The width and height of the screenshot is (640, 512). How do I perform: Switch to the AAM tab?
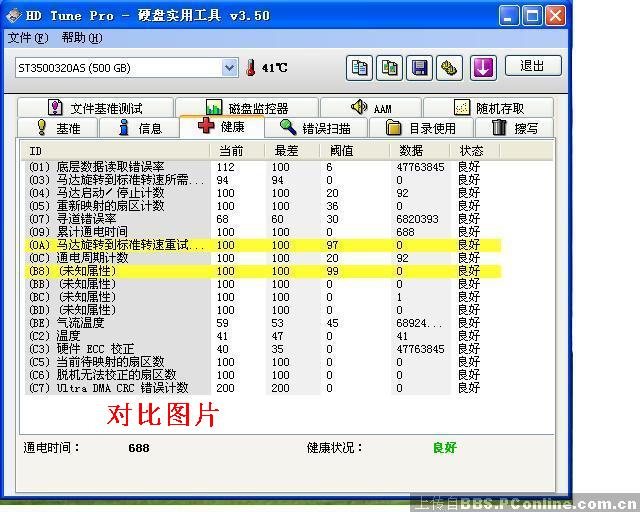[371, 108]
